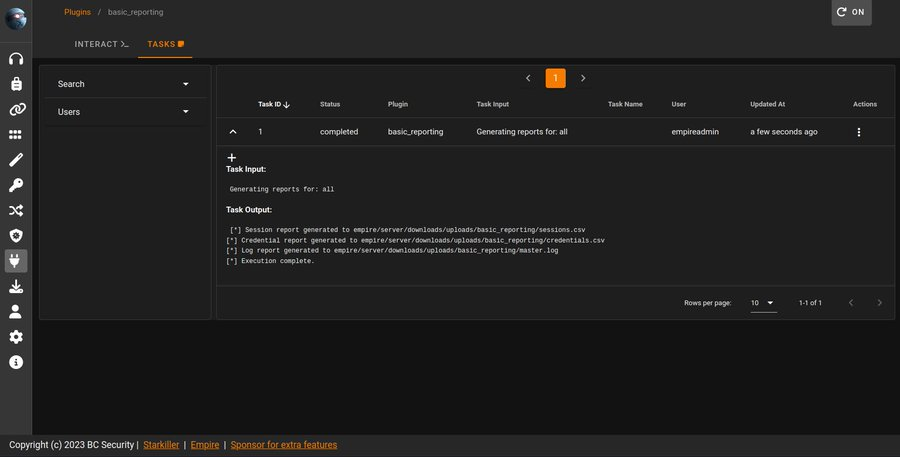Image resolution: width=900 pixels, height=457 pixels.
Task: Open Downloads from the sidebar download icon
Action: [x=16, y=287]
